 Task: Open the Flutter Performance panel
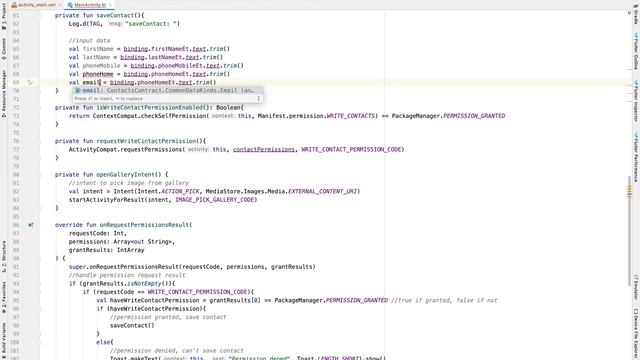636,157
